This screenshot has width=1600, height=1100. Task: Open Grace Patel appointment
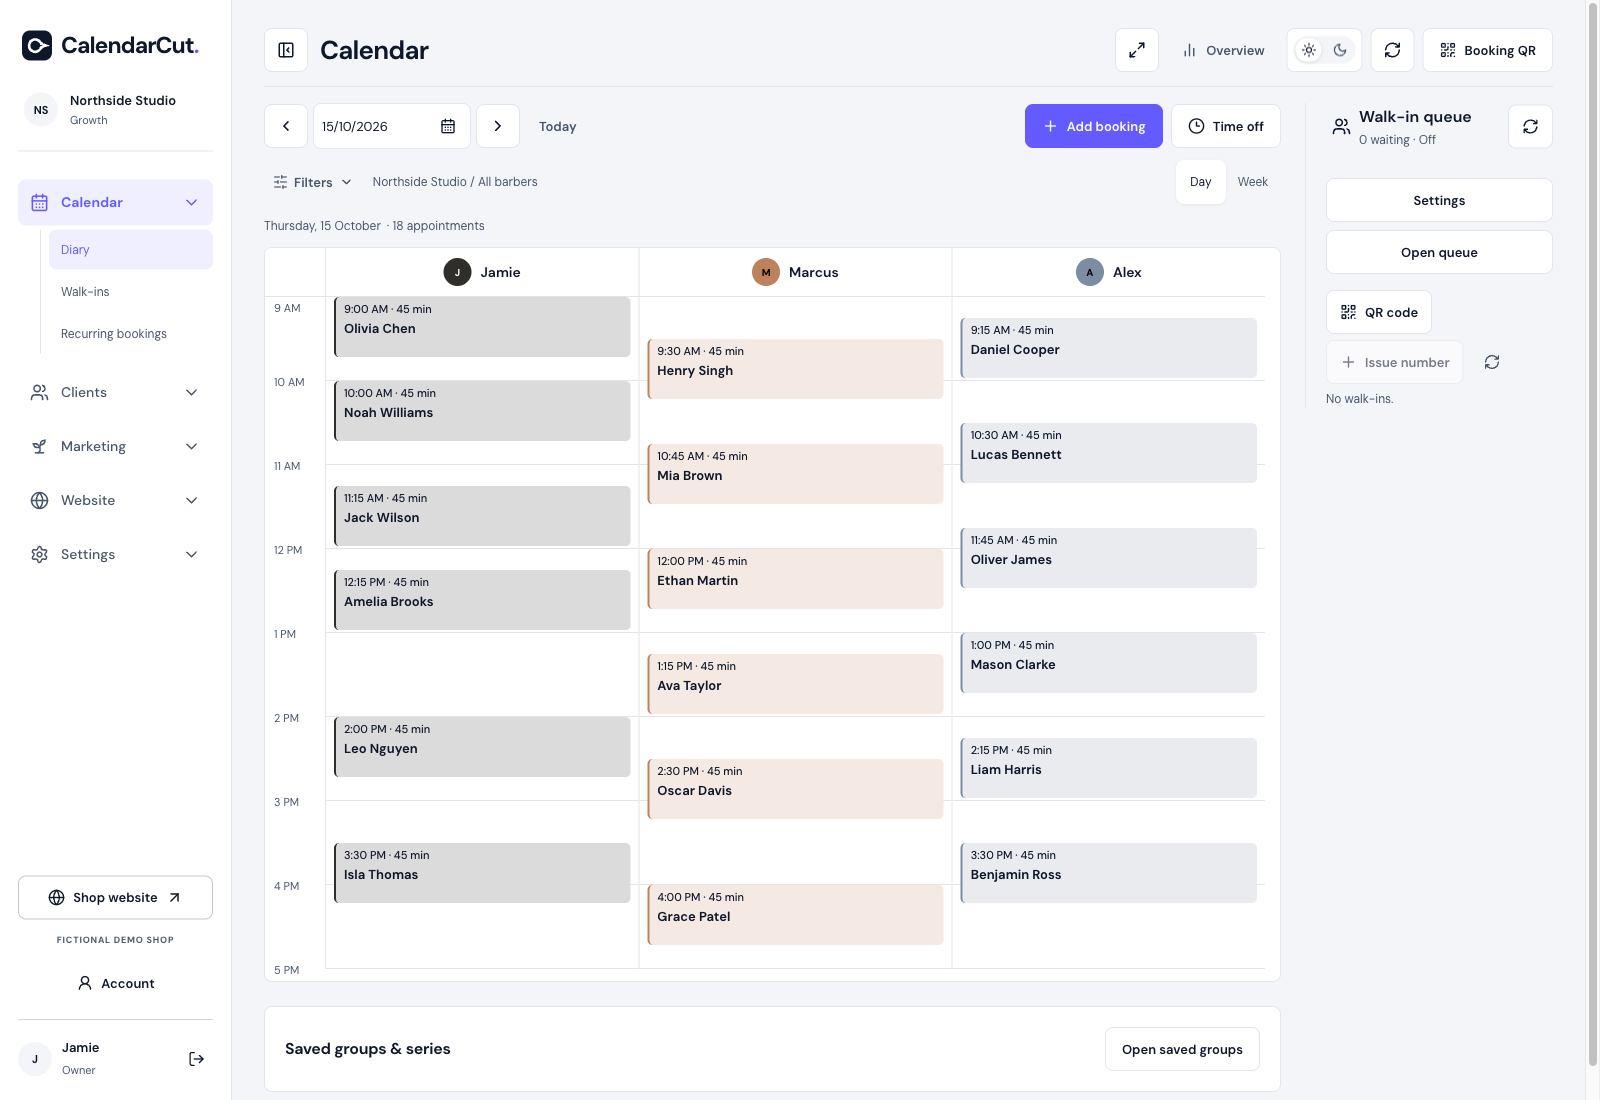tap(795, 915)
